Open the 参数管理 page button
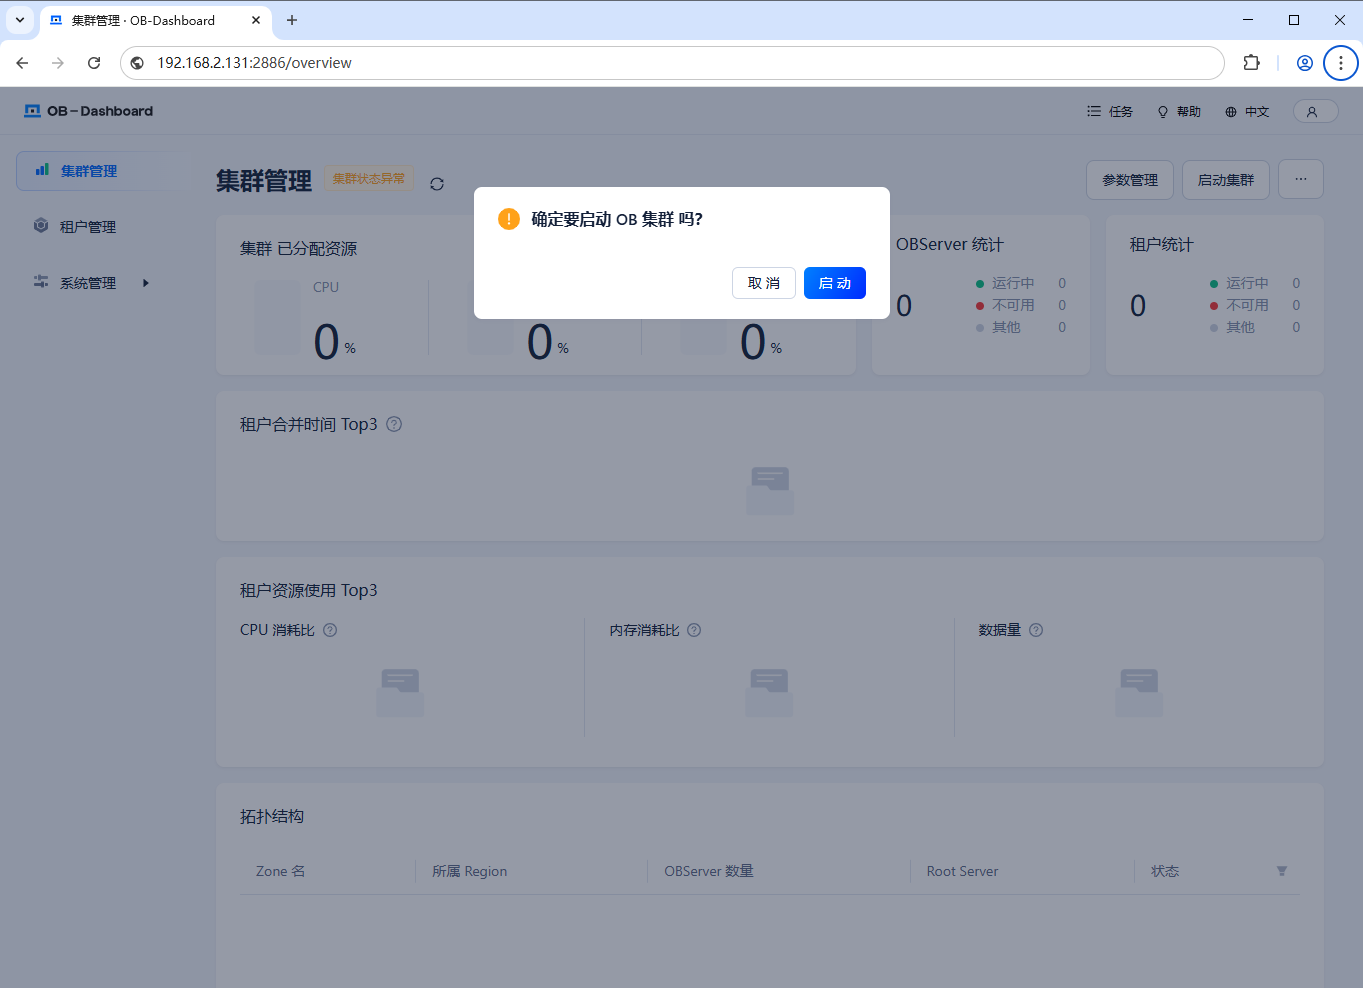The height and width of the screenshot is (988, 1363). coord(1130,180)
